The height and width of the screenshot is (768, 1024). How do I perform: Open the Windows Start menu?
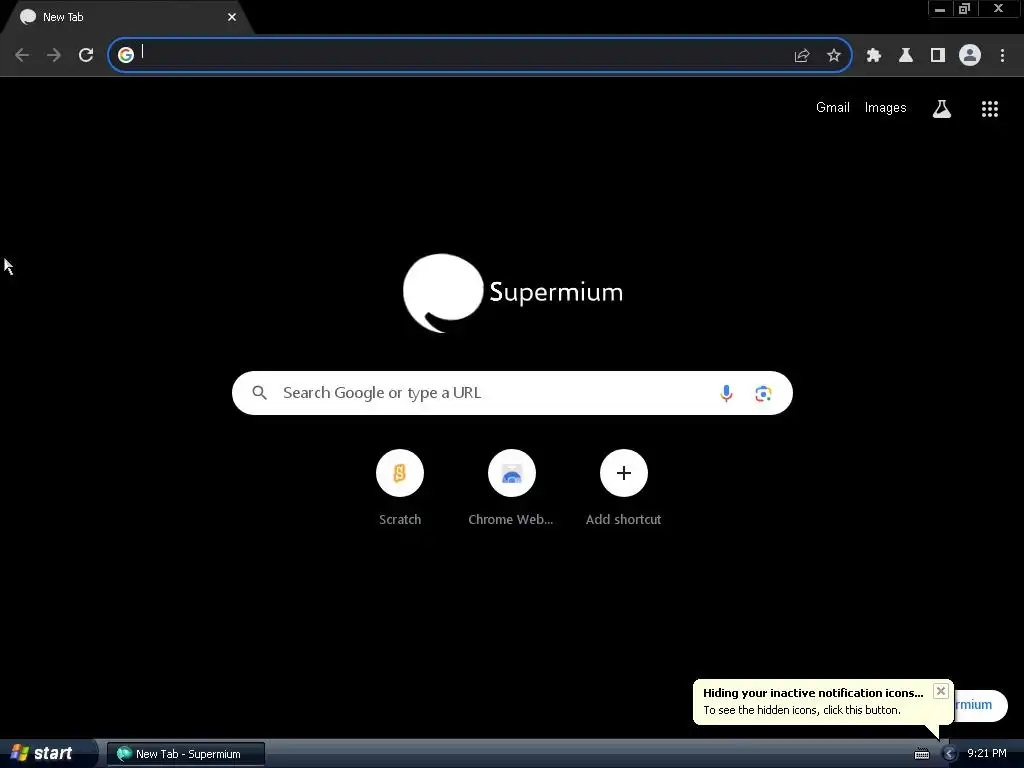coord(47,753)
